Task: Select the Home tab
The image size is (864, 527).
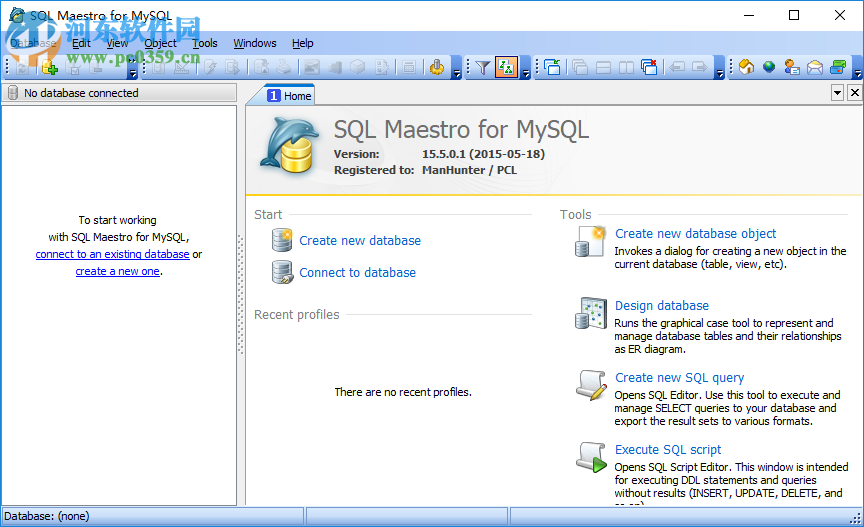Action: 289,96
